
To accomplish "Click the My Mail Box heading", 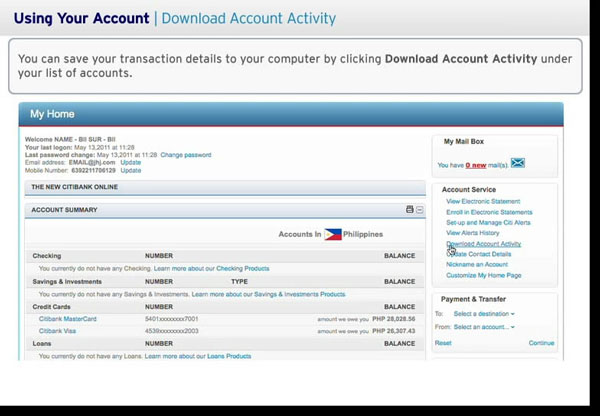I will [464, 142].
